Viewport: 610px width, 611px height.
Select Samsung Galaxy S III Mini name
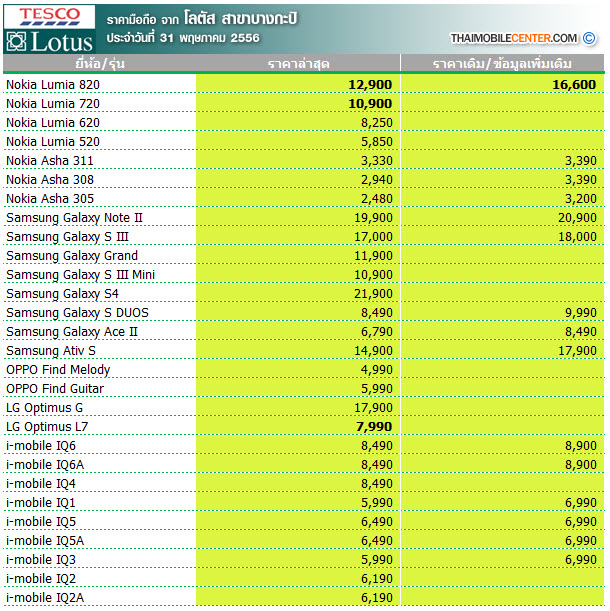pos(80,275)
